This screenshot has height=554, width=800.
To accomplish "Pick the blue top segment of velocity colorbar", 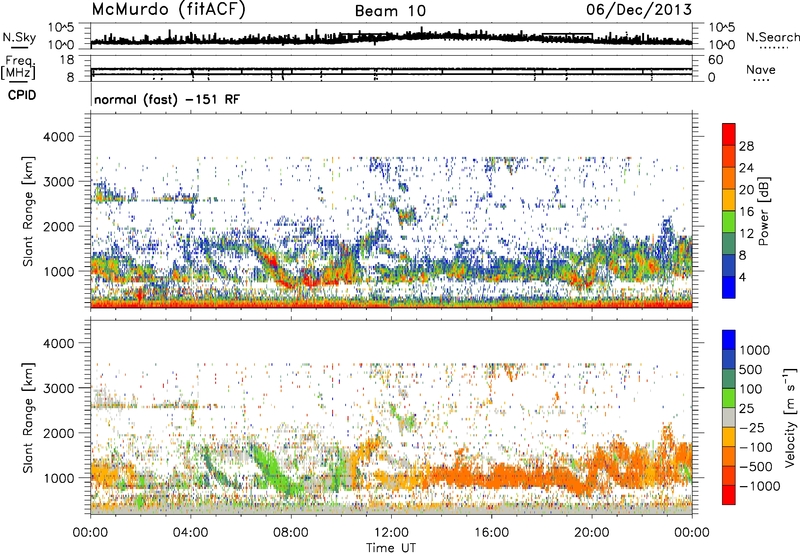I will 729,340.
